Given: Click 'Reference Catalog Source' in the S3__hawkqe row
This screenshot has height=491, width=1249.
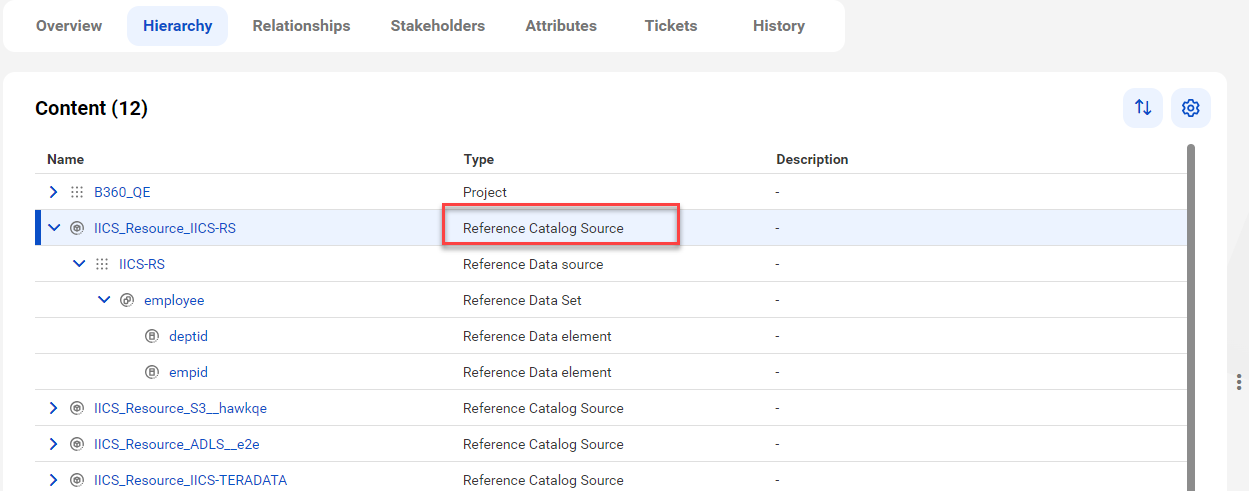Looking at the screenshot, I should click(543, 408).
